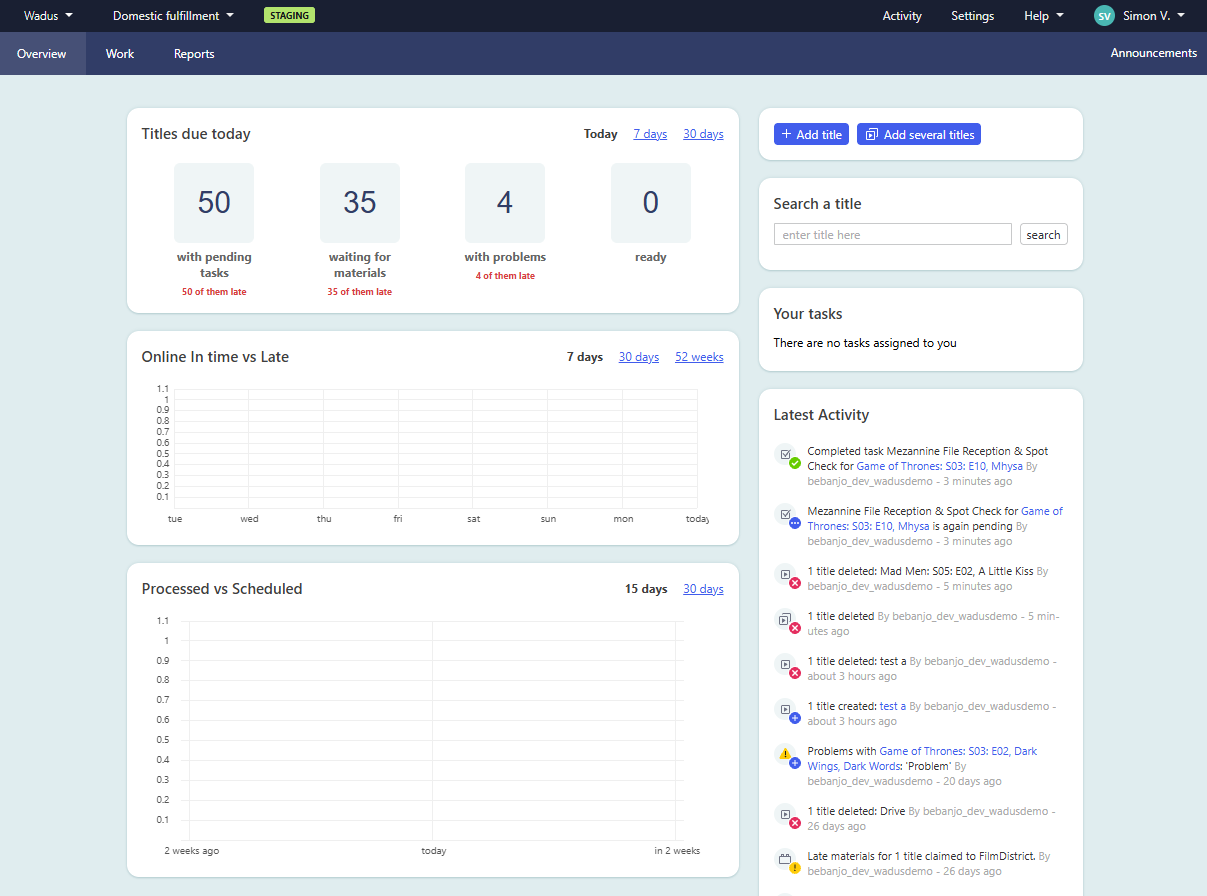Focus the enter title here search field
This screenshot has height=896, width=1207.
(892, 235)
